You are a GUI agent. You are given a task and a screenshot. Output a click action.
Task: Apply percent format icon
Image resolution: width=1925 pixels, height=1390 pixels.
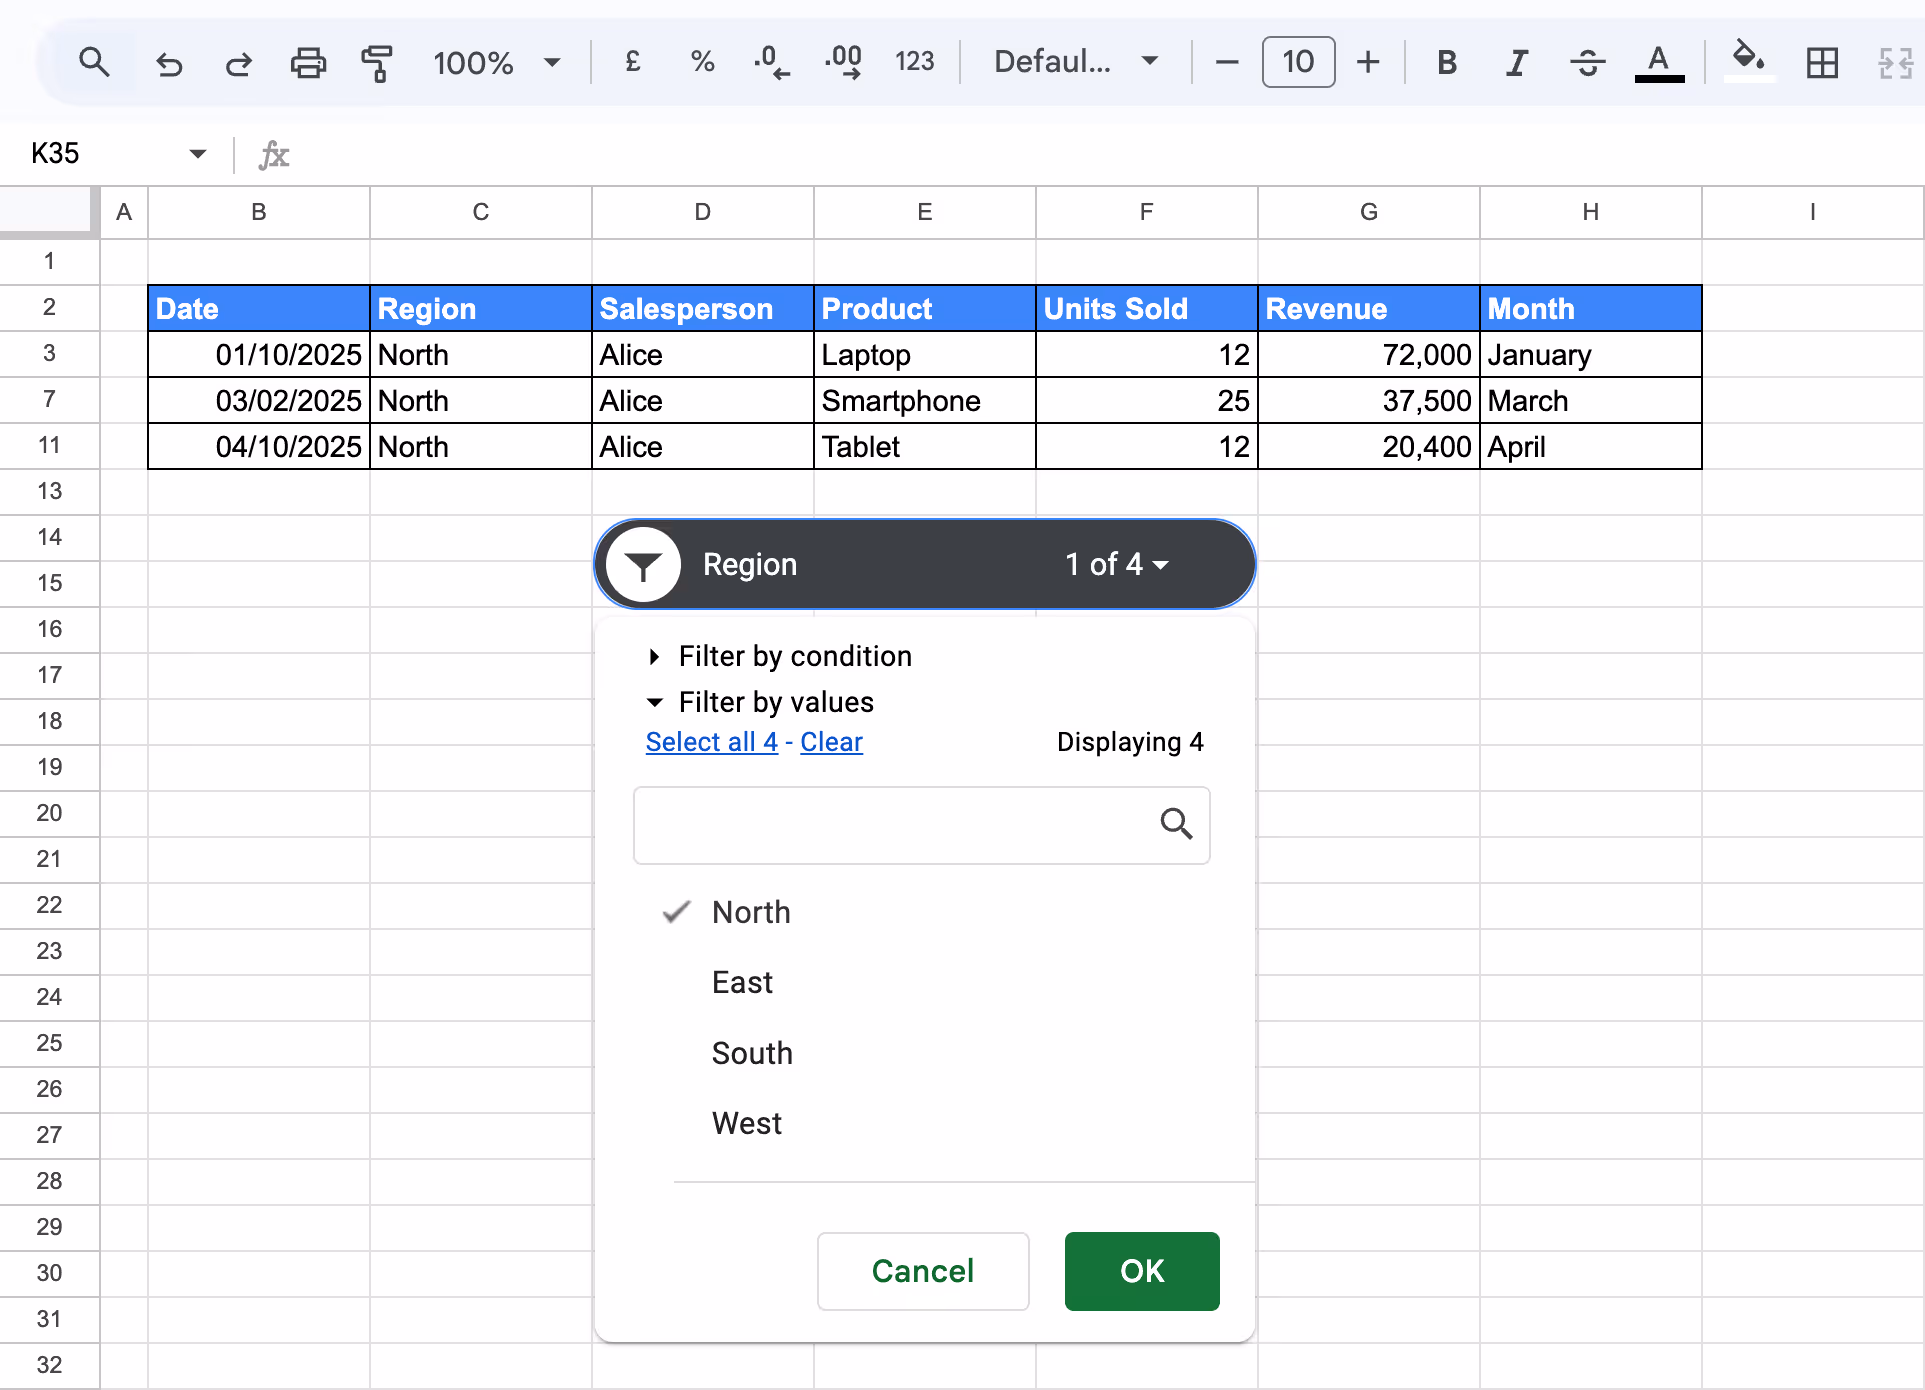point(702,62)
